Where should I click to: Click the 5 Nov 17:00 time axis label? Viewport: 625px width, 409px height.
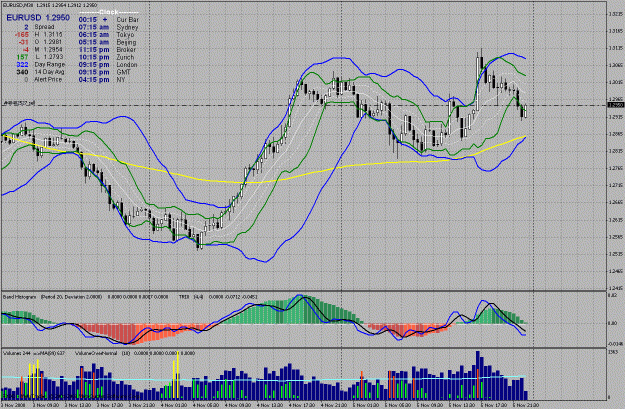494,405
